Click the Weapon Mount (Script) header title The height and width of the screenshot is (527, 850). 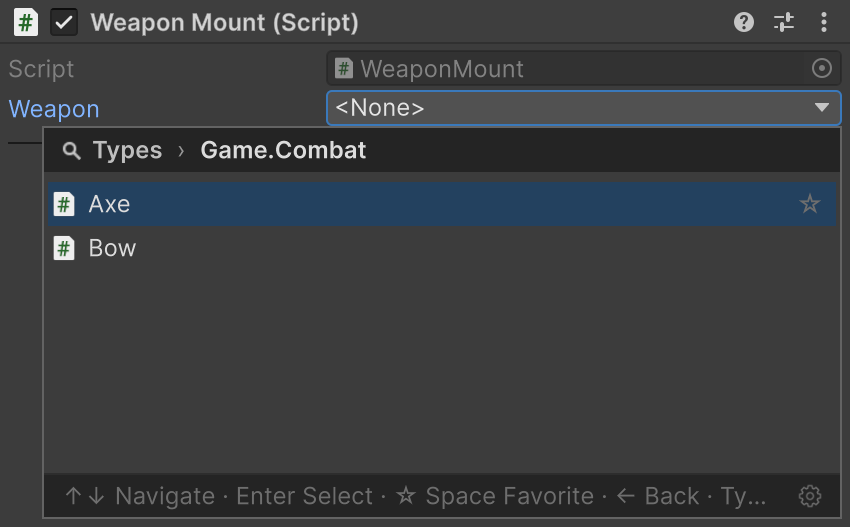(224, 23)
